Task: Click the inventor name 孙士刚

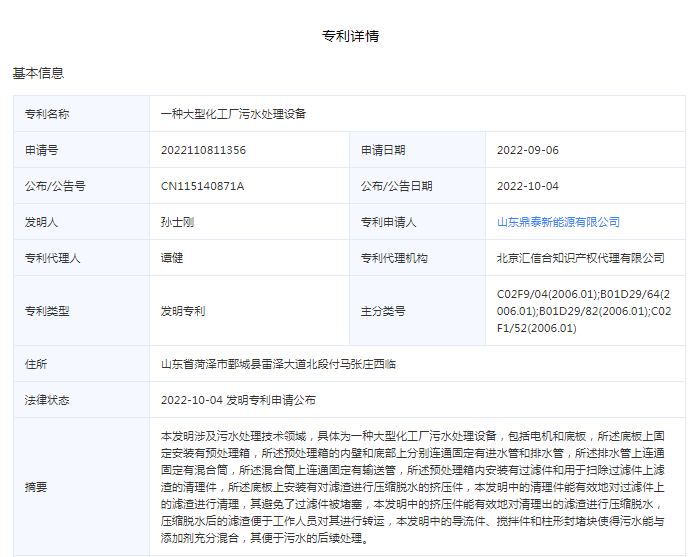Action: coord(177,222)
